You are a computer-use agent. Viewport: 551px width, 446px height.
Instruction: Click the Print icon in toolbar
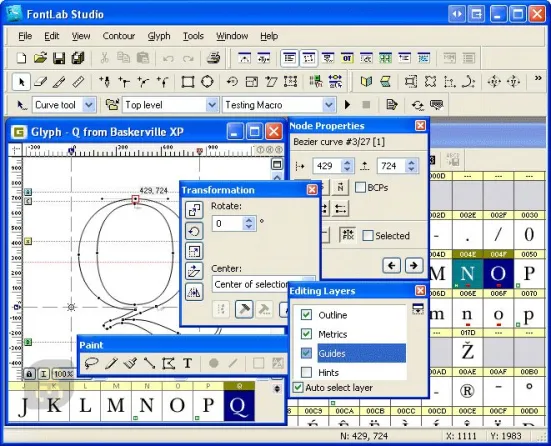click(213, 58)
